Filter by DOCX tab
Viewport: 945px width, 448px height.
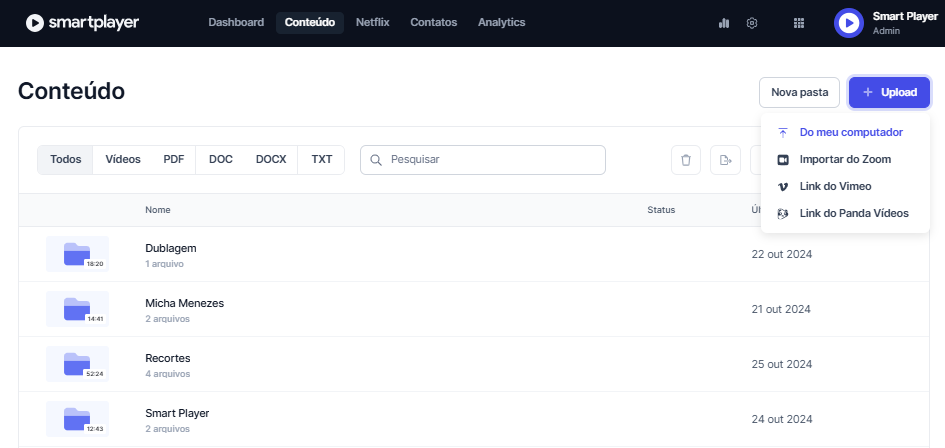271,160
